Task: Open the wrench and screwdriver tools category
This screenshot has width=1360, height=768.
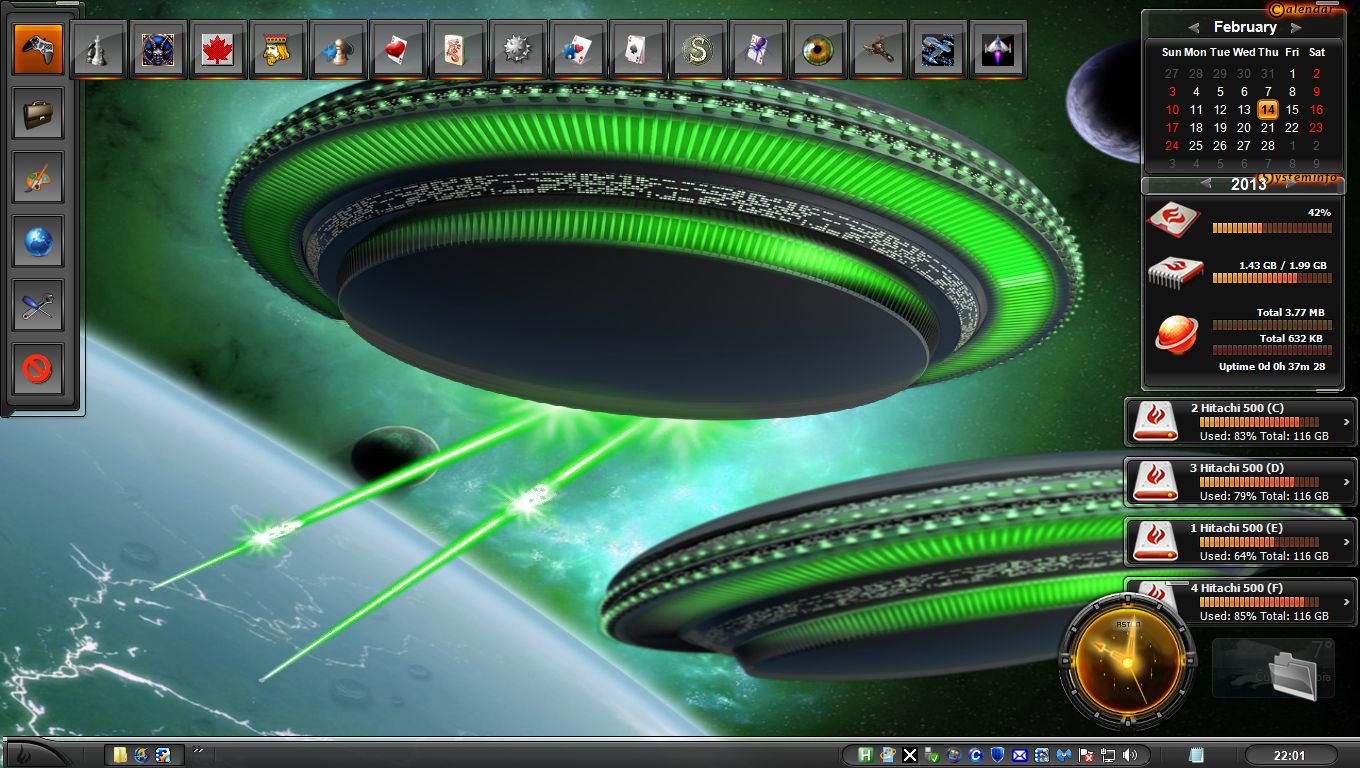Action: coord(39,306)
